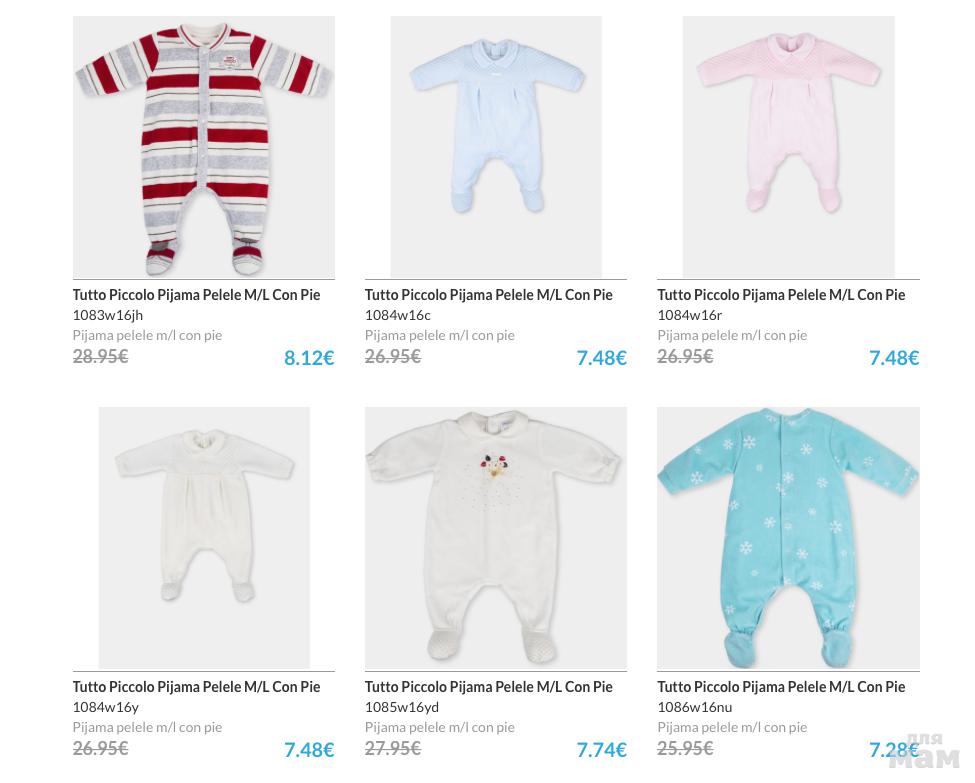Open the turquoise snowflake pajama photo
The height and width of the screenshot is (783, 975).
788,538
